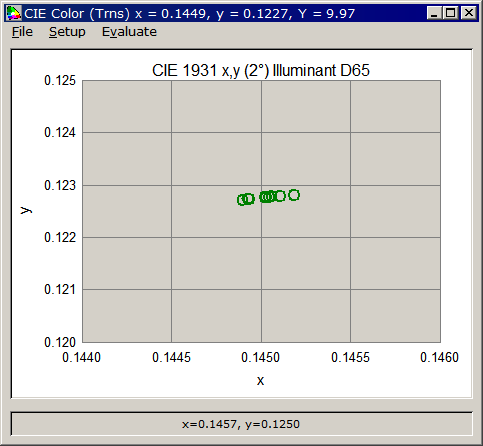Open the Evaluate menu
The height and width of the screenshot is (446, 483).
[x=129, y=32]
